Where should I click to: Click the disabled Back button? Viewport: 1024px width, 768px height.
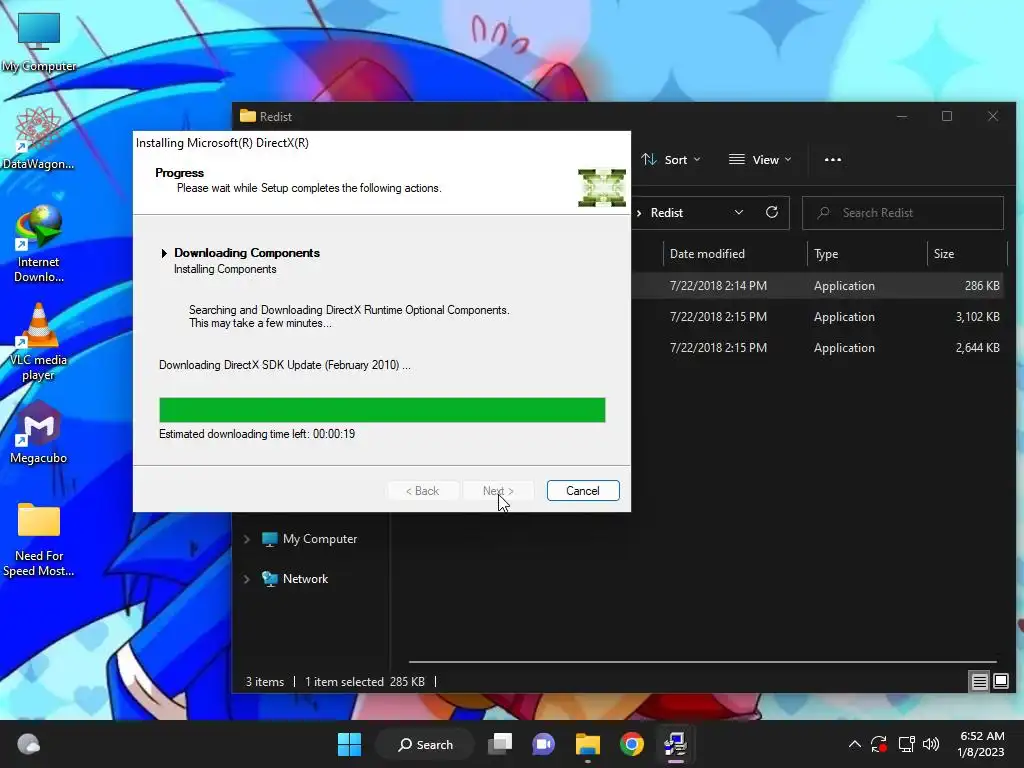tap(423, 490)
